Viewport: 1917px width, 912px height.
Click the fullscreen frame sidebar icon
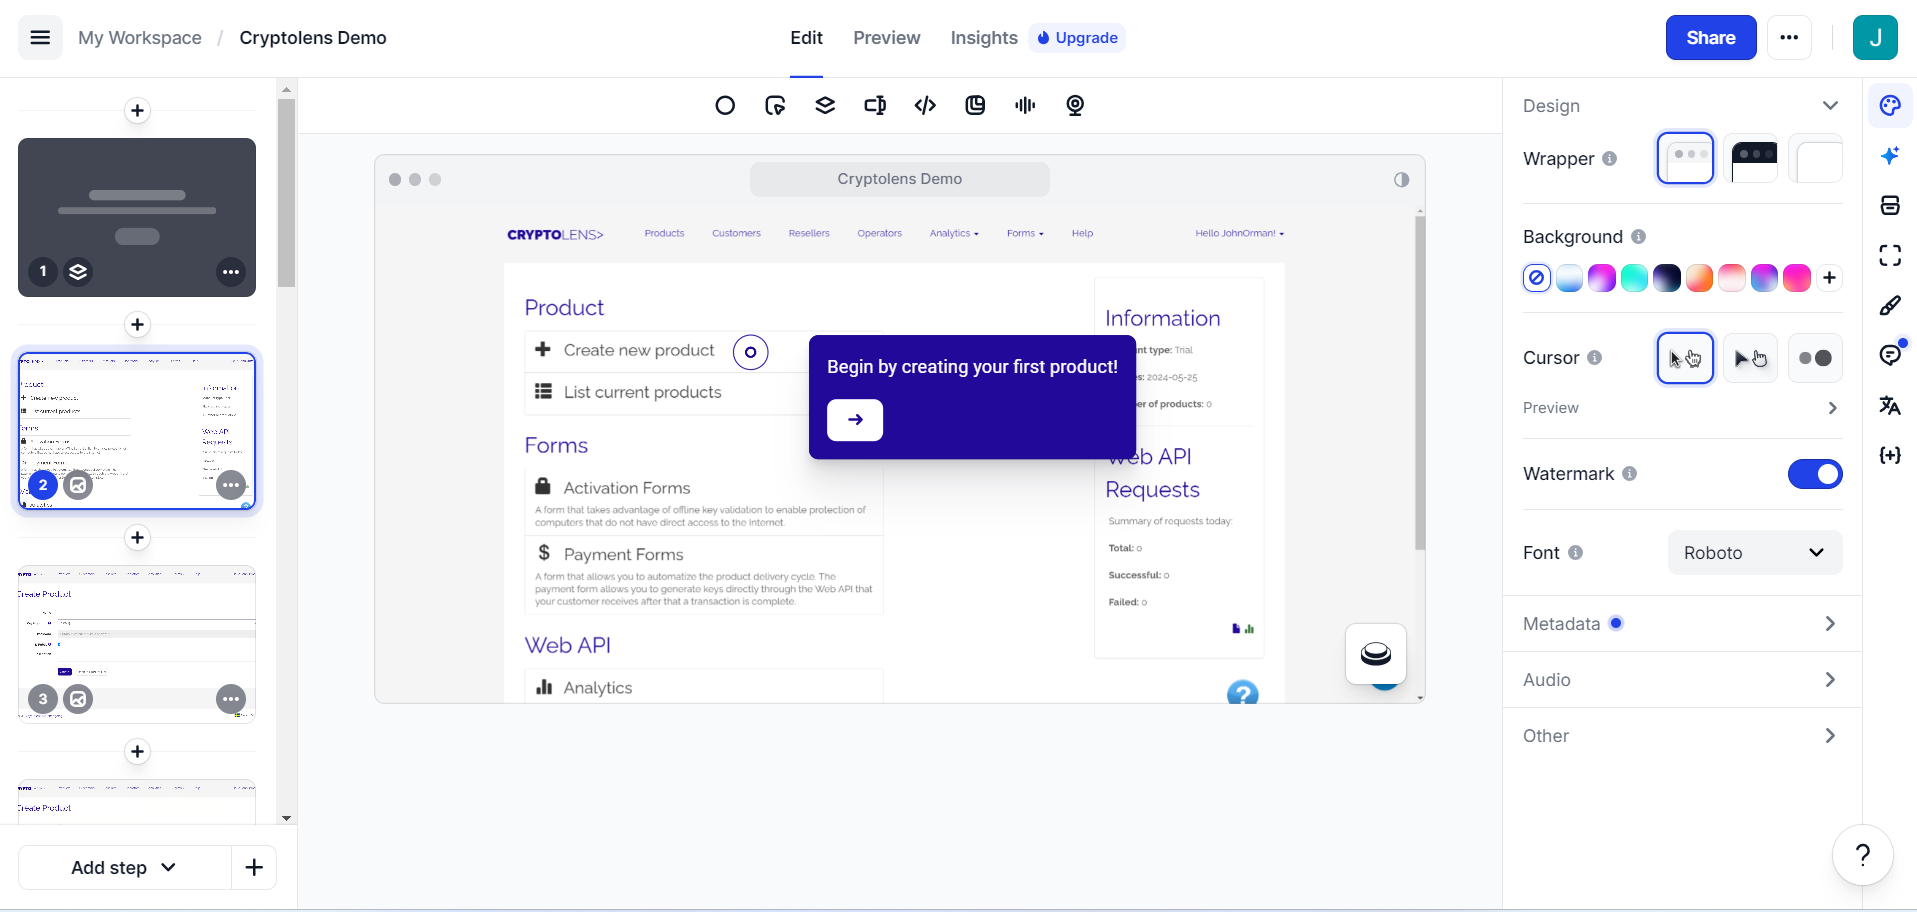(1890, 256)
